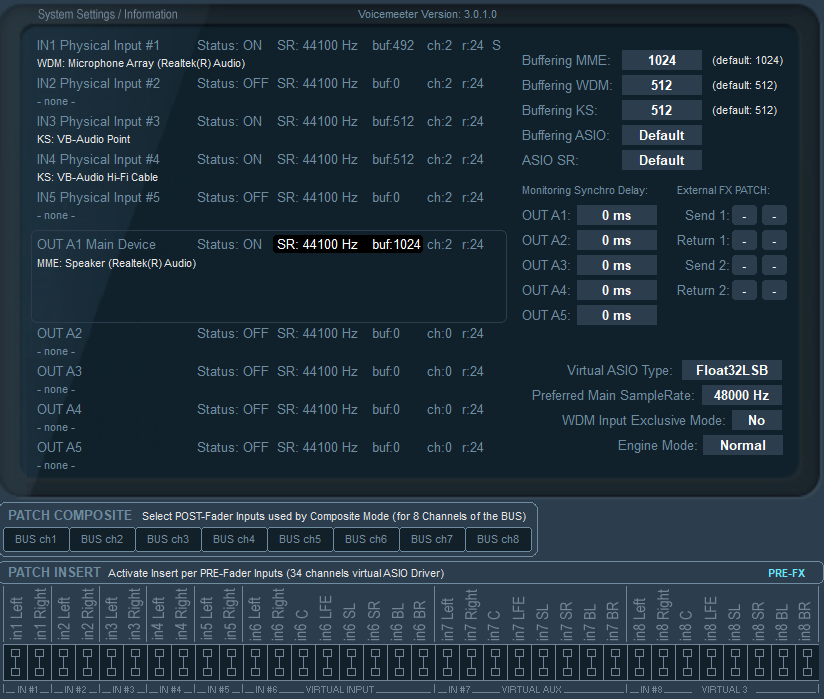Toggle WDM Input Exclusive Mode setting
Image resolution: width=824 pixels, height=699 pixels.
[756, 421]
